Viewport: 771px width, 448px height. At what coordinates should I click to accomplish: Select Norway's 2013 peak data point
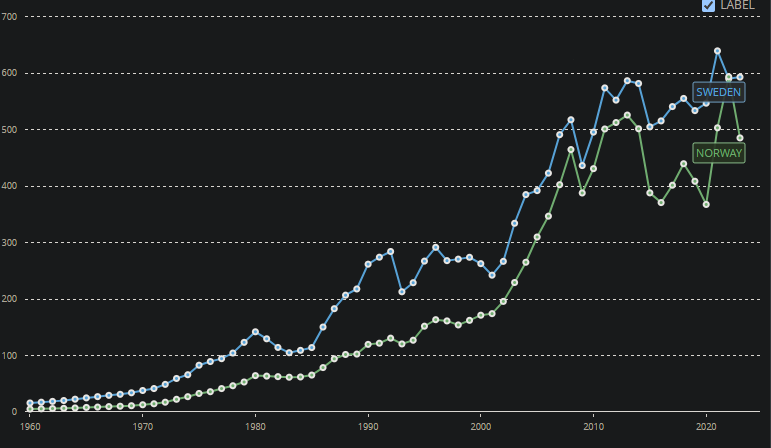pyautogui.click(x=627, y=115)
